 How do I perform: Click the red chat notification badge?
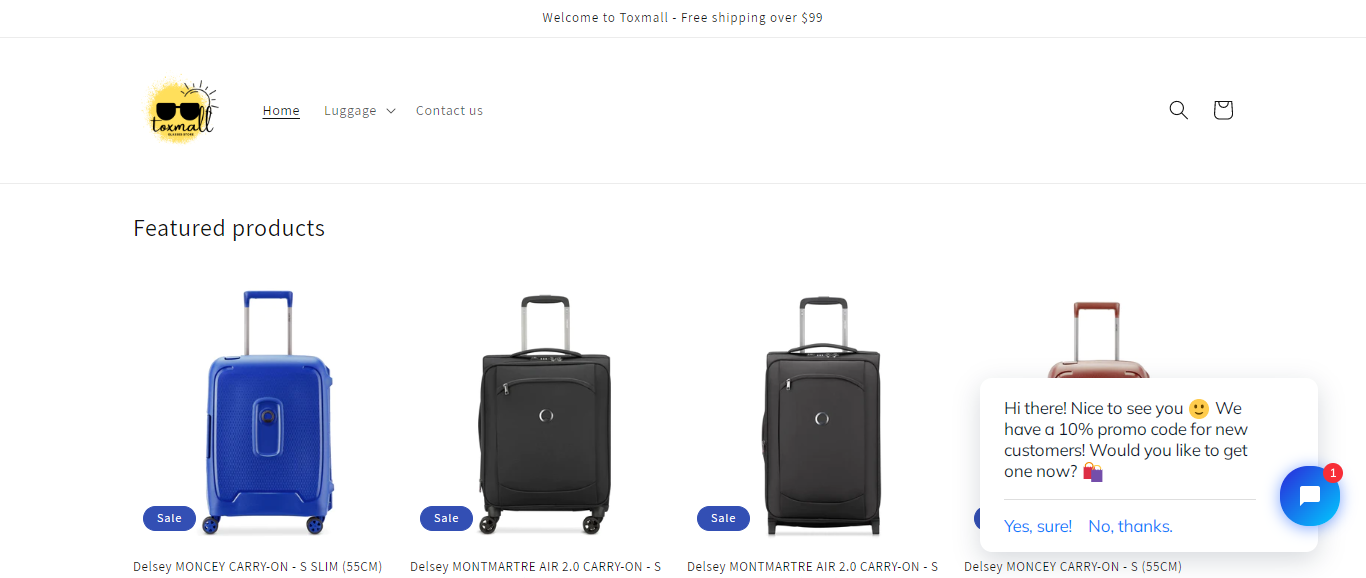[x=1332, y=473]
